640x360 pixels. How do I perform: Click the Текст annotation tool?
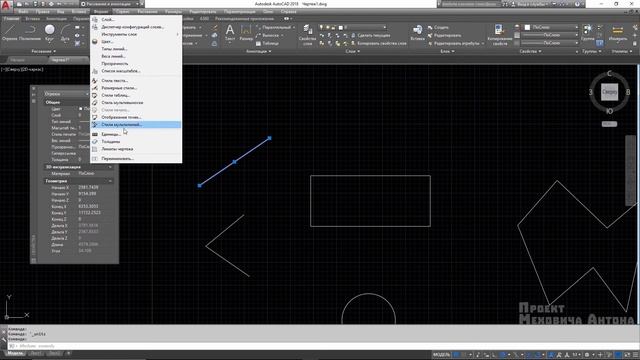point(230,32)
